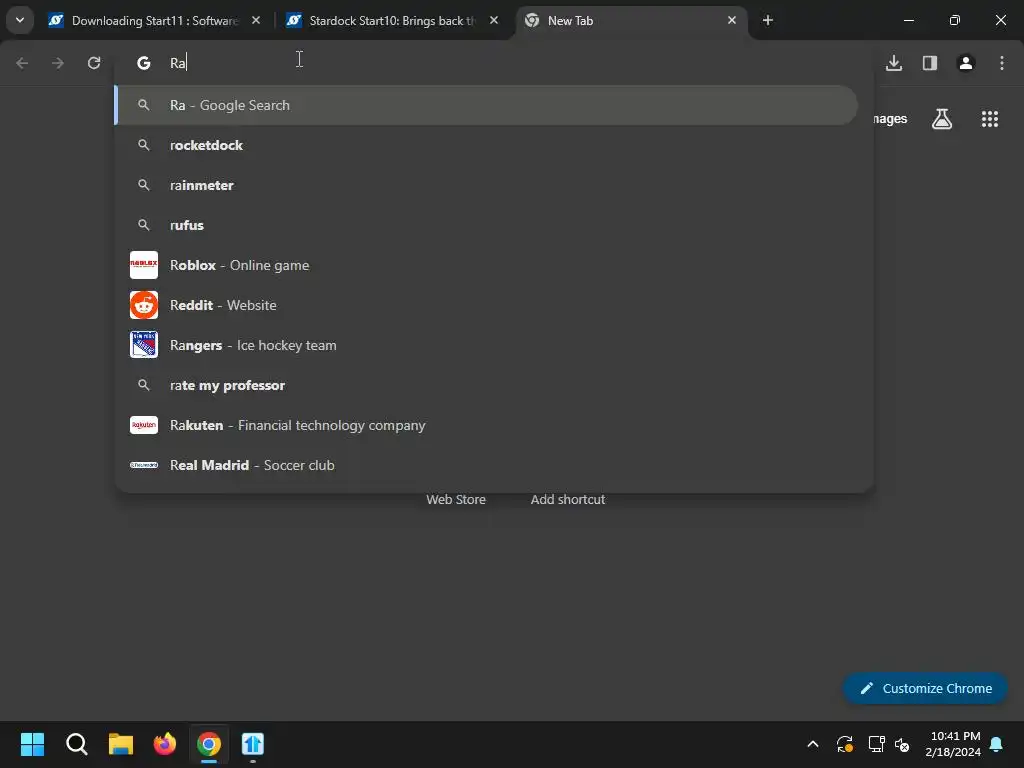Open the Images link

(890, 119)
